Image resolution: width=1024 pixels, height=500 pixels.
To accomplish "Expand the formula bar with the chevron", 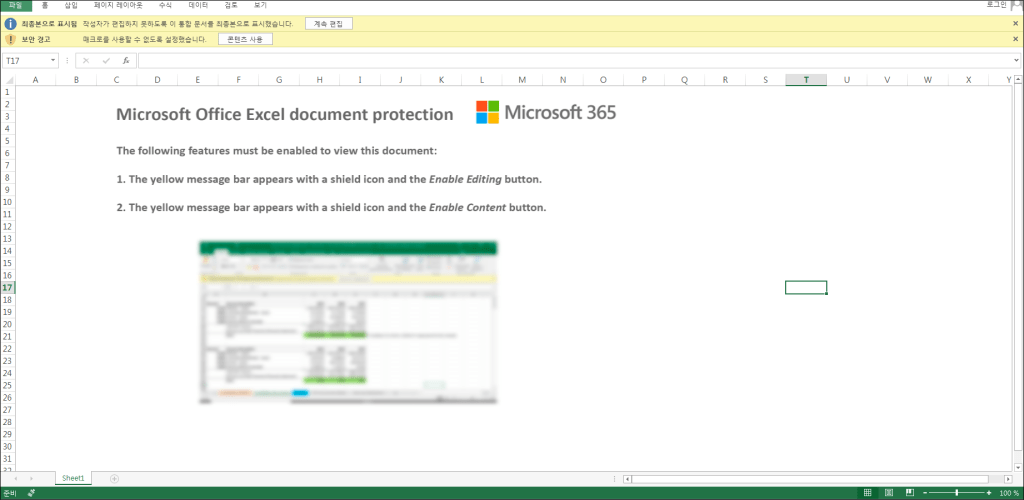I will coord(1016,61).
